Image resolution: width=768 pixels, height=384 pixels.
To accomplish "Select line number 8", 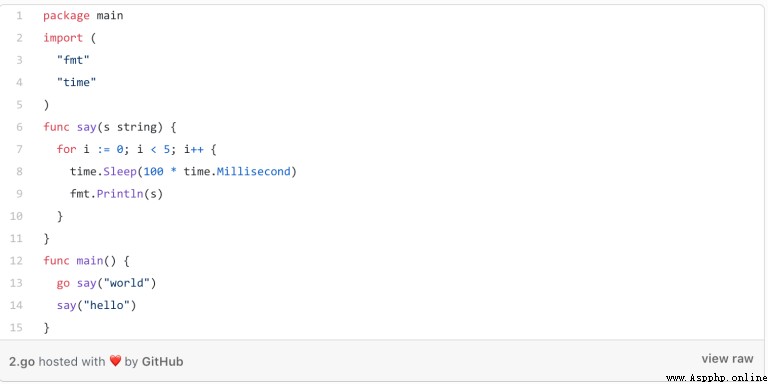I will pos(19,171).
